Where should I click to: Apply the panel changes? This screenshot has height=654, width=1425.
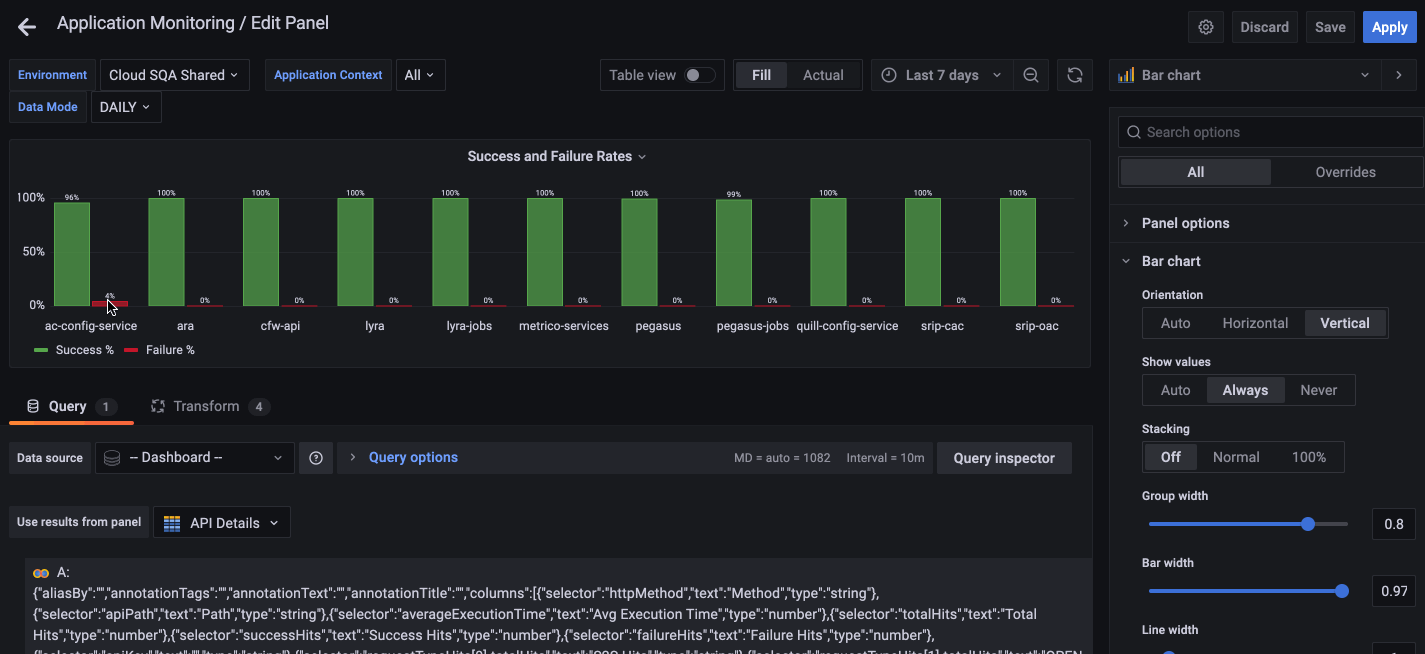(1389, 27)
